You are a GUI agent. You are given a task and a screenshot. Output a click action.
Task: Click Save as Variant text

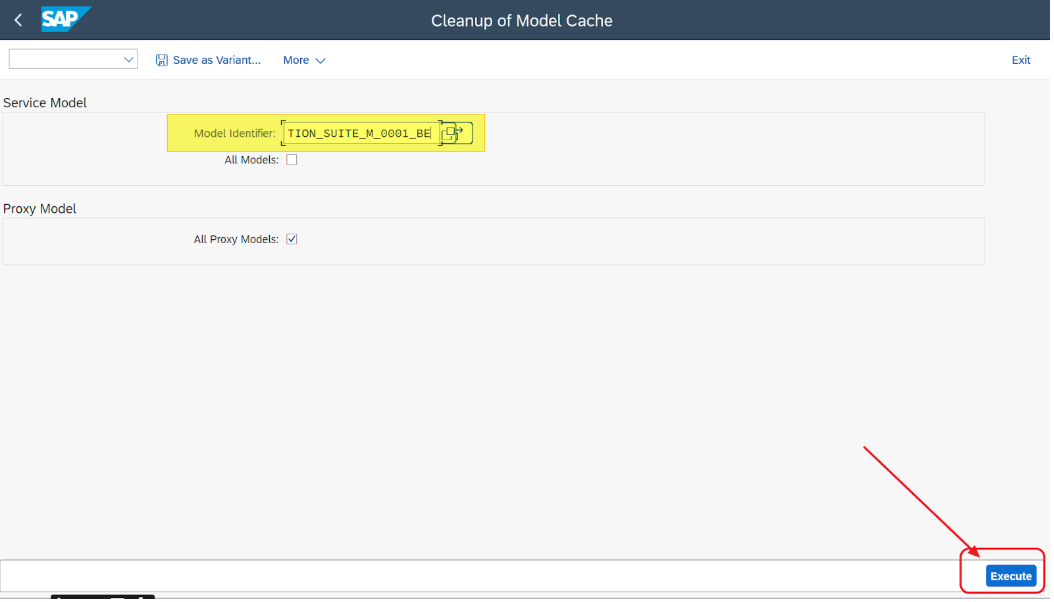216,60
